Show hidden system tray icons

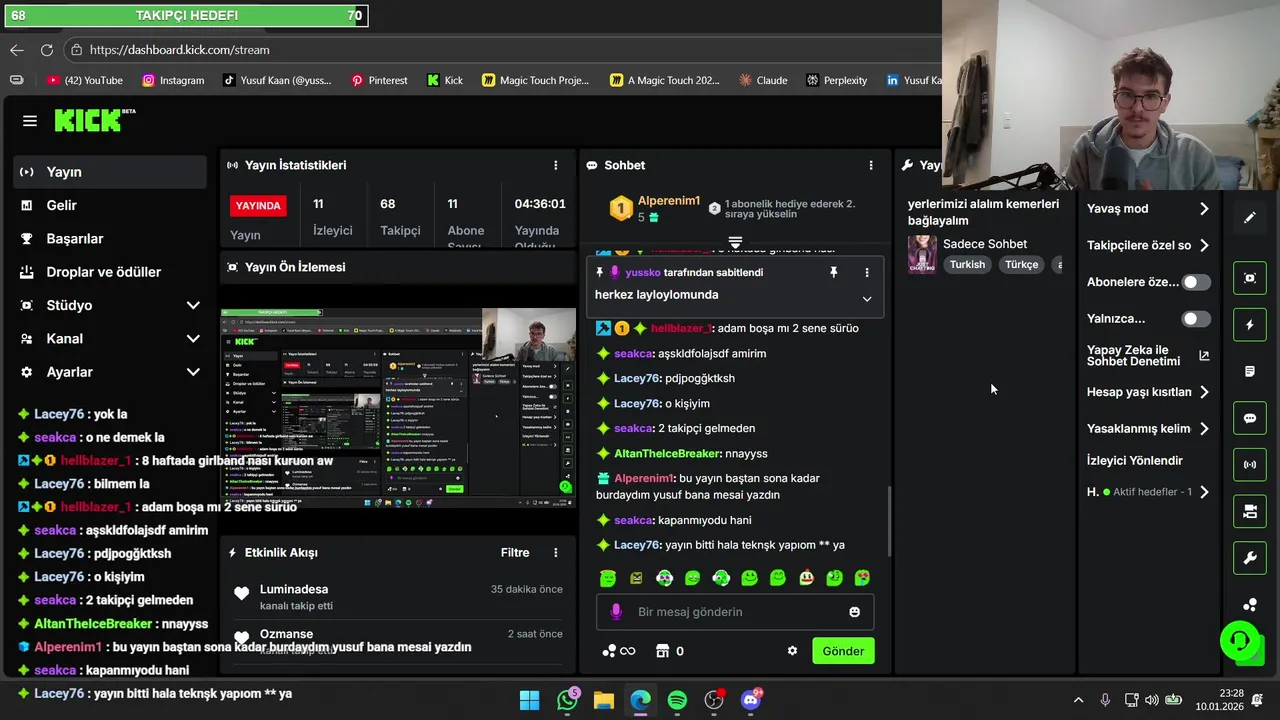[x=1078, y=700]
